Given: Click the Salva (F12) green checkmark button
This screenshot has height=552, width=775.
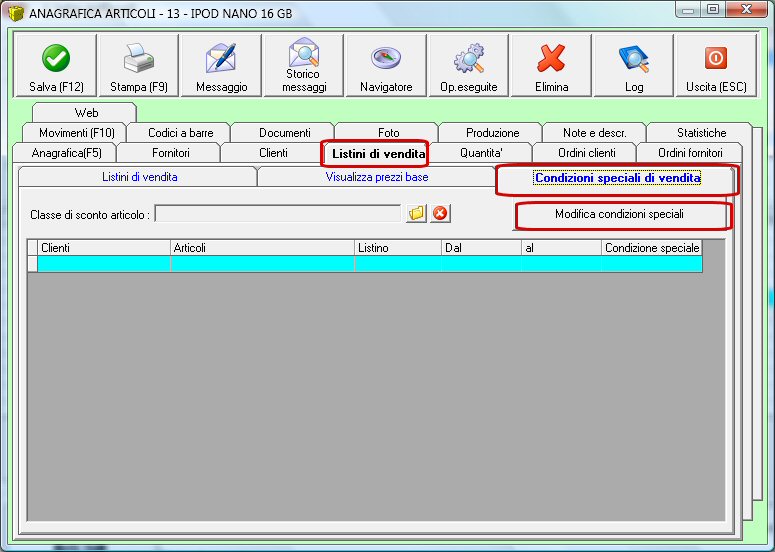Looking at the screenshot, I should pyautogui.click(x=55, y=65).
